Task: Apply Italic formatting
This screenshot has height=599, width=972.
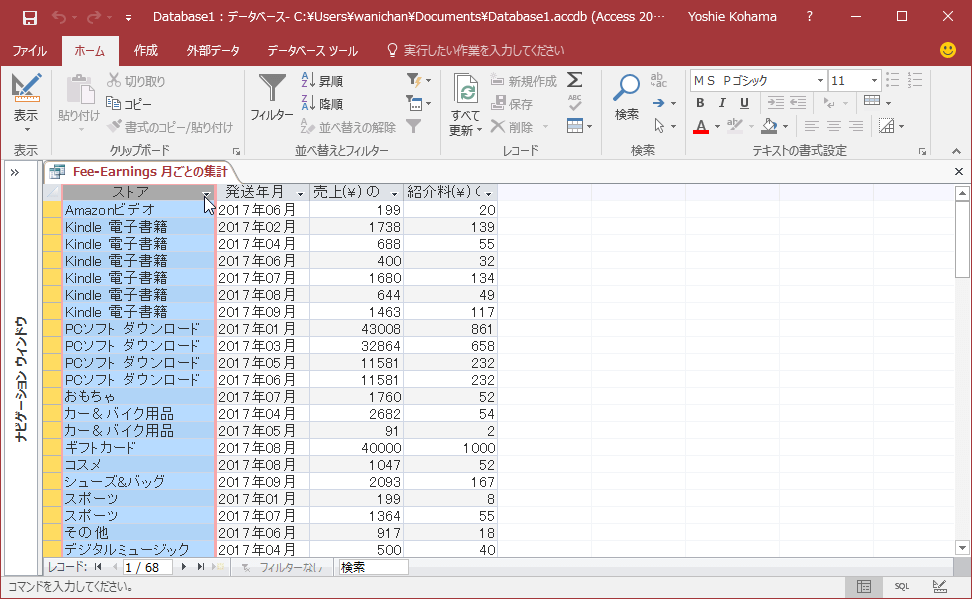Action: (x=722, y=103)
